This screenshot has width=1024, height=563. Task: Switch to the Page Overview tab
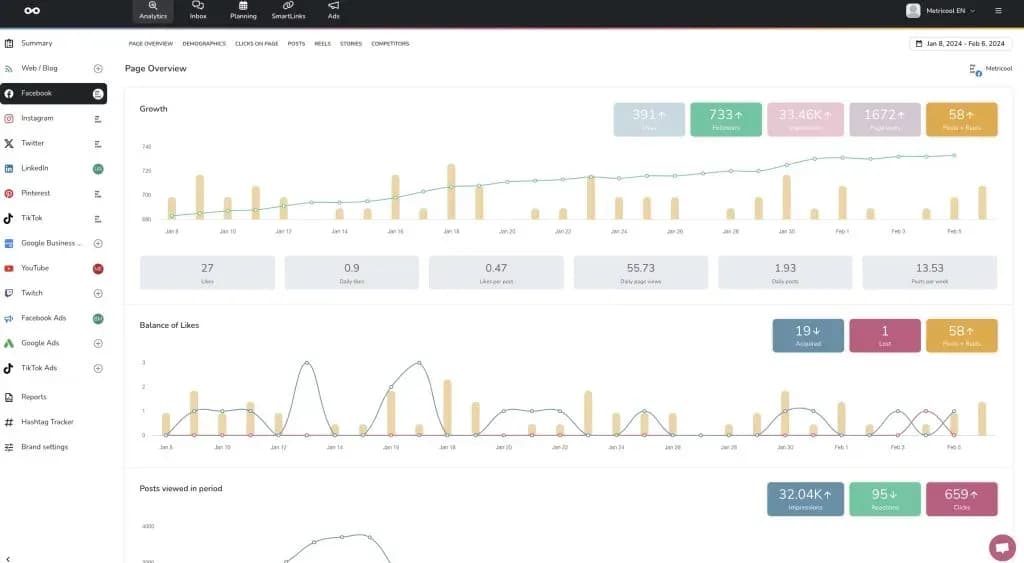[x=151, y=44]
